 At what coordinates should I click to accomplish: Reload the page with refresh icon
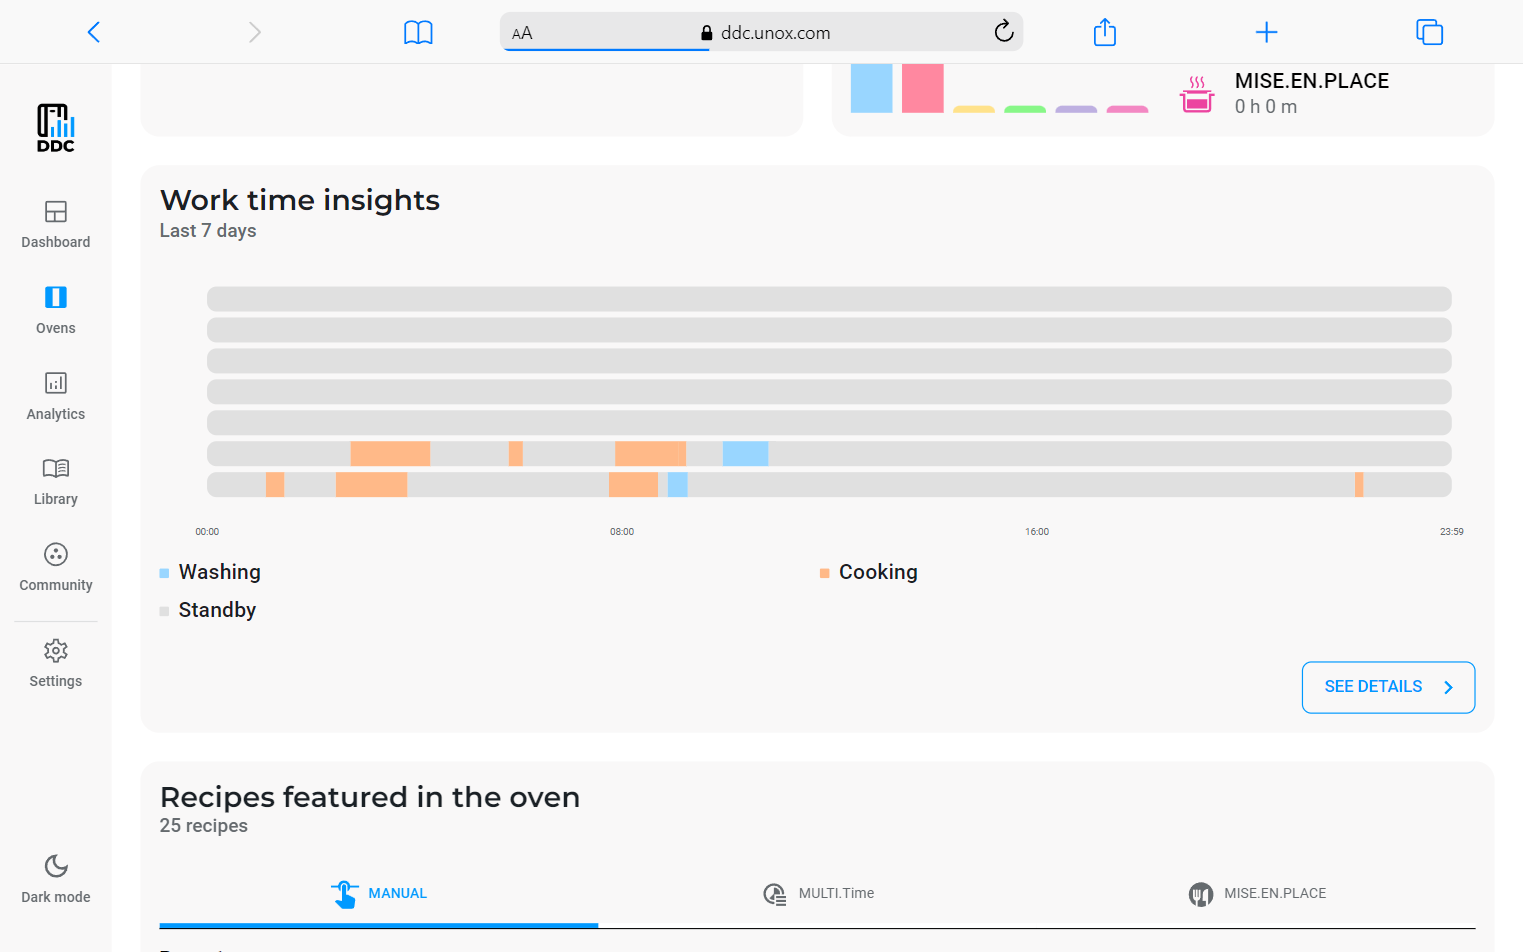pyautogui.click(x=1004, y=32)
